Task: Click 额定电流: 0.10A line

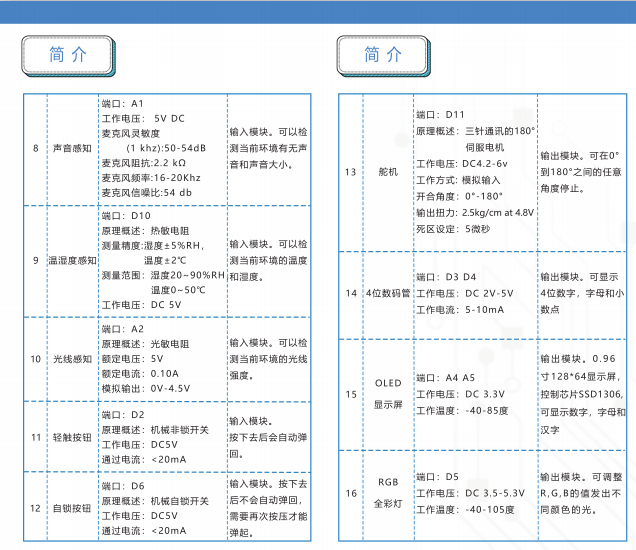Action: pyautogui.click(x=140, y=374)
